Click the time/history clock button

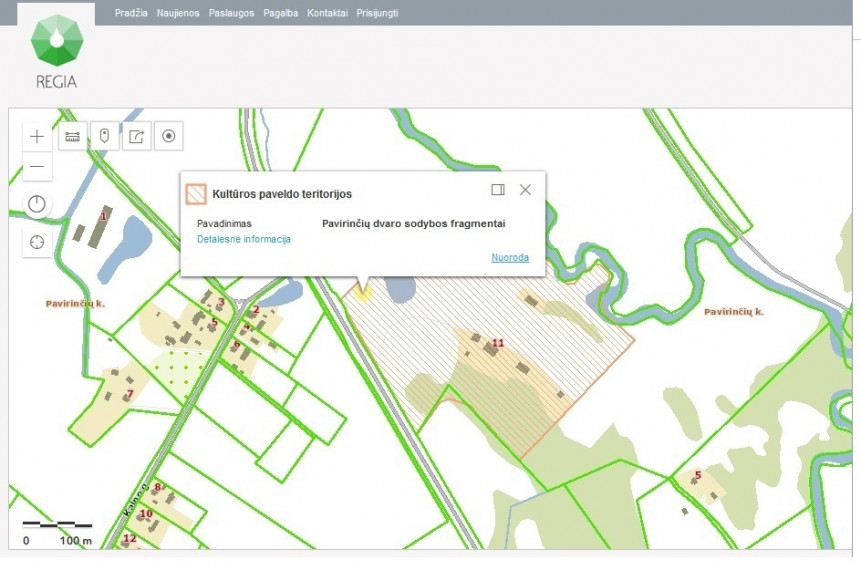[x=37, y=204]
